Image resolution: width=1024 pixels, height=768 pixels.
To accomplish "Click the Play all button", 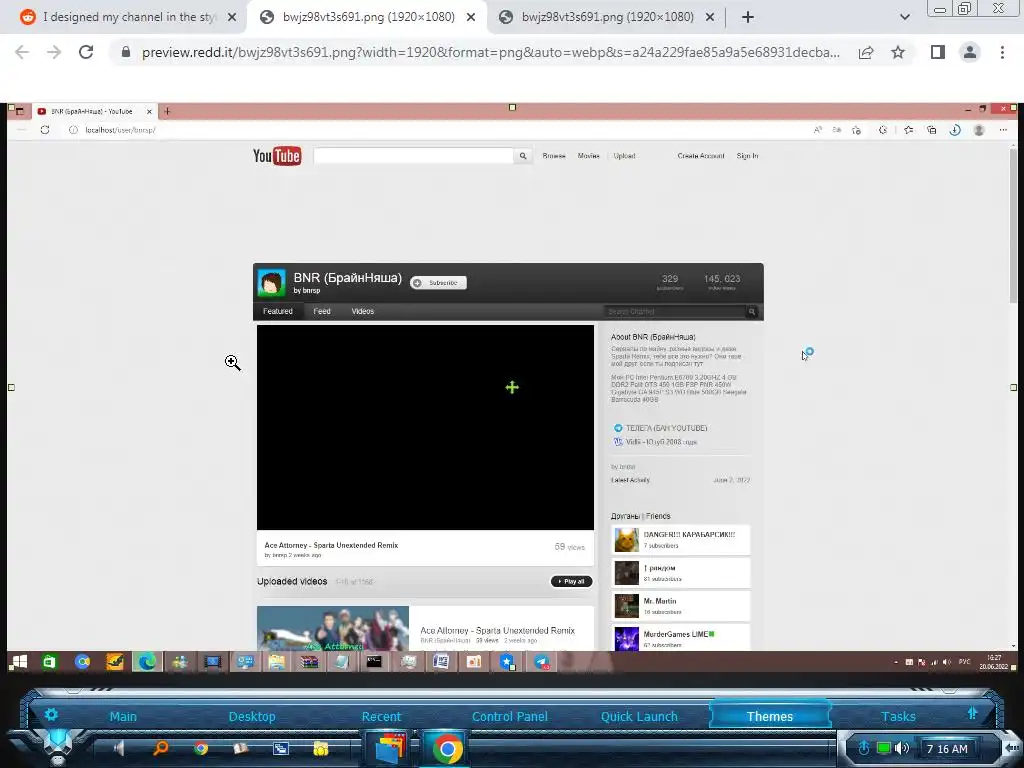I will point(571,581).
